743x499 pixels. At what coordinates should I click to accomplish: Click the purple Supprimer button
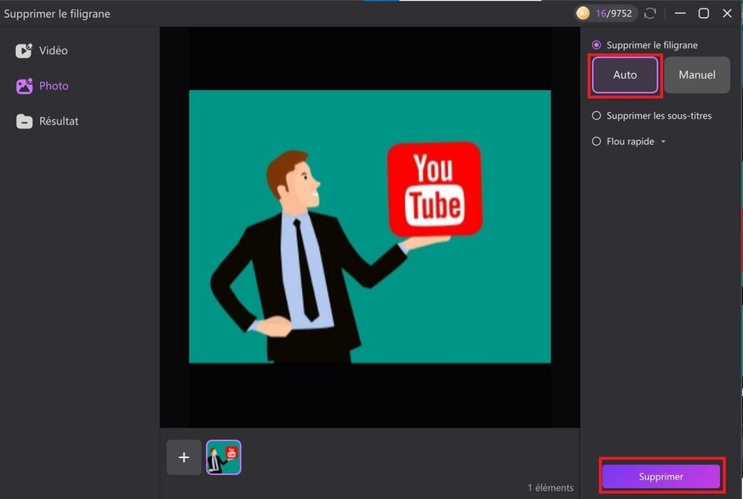[x=661, y=476]
